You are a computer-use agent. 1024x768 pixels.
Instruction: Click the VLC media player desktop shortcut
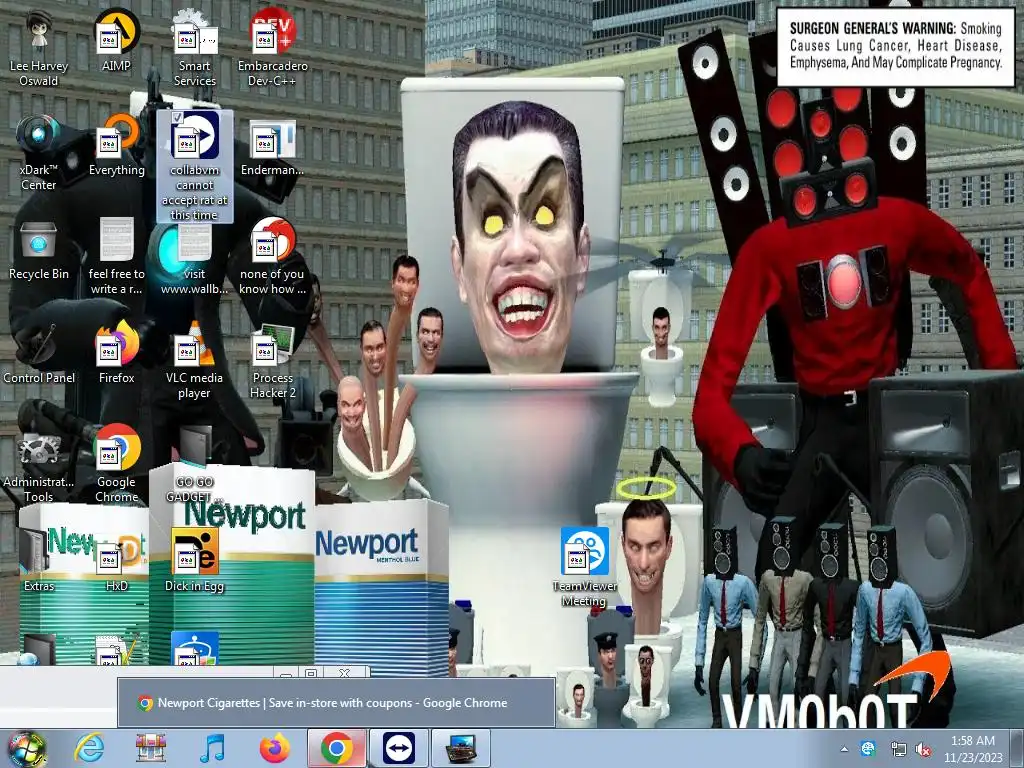195,360
